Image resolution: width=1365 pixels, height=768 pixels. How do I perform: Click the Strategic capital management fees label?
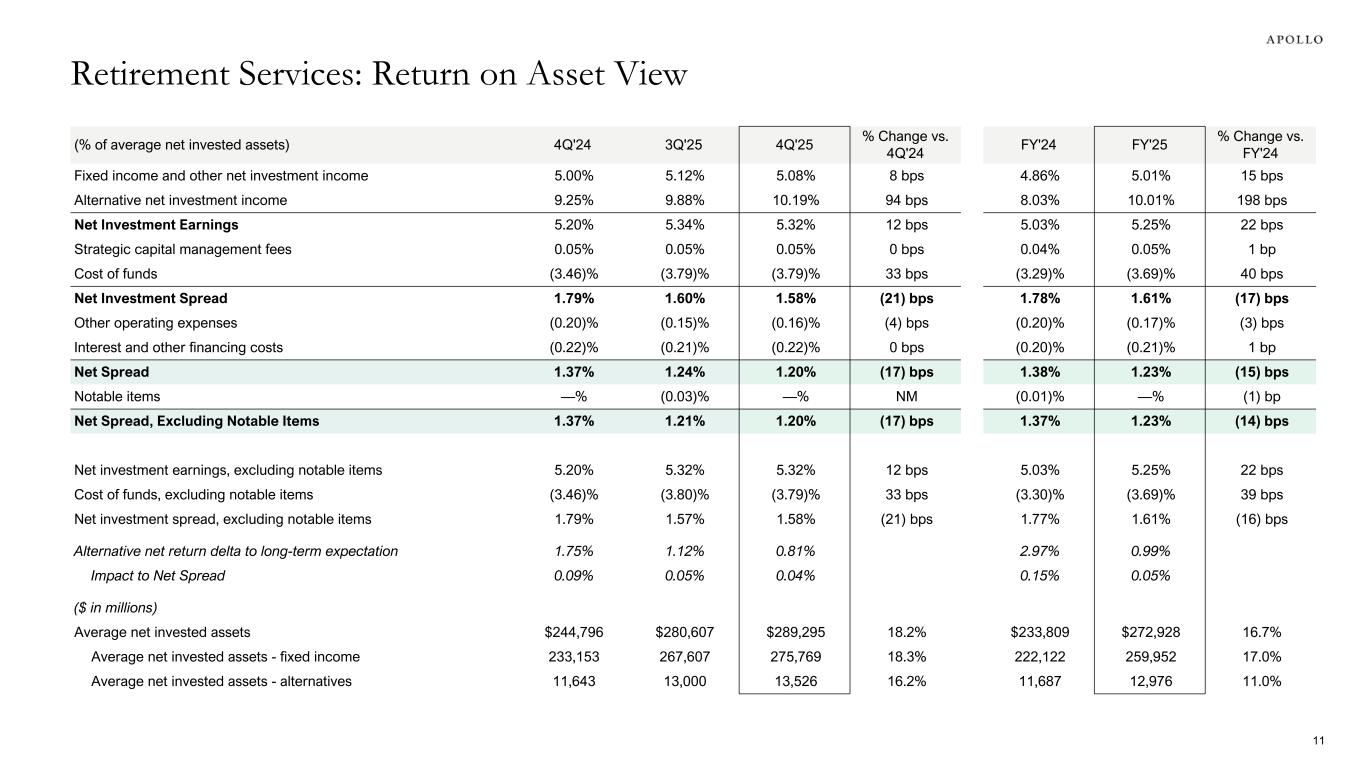[183, 249]
